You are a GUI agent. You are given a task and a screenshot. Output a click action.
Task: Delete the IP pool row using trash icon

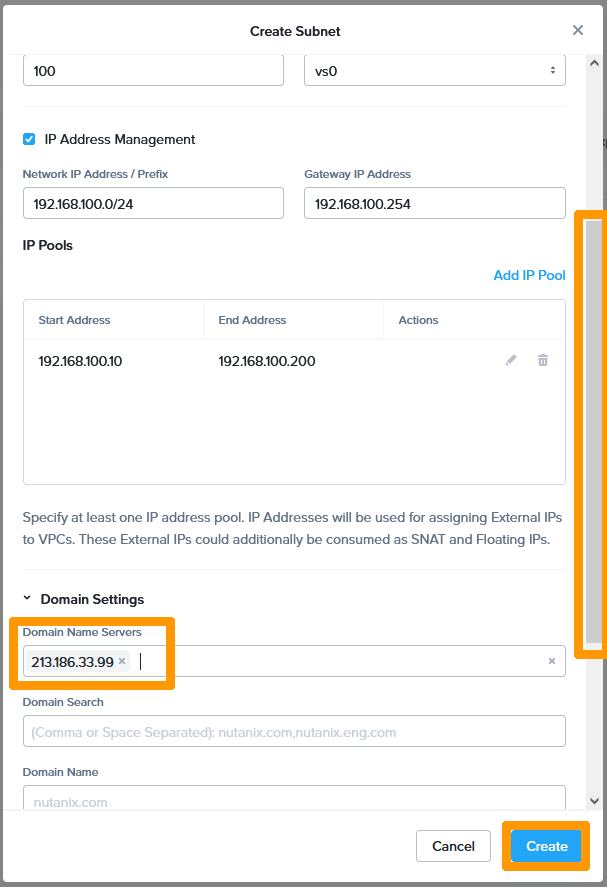[x=542, y=360]
